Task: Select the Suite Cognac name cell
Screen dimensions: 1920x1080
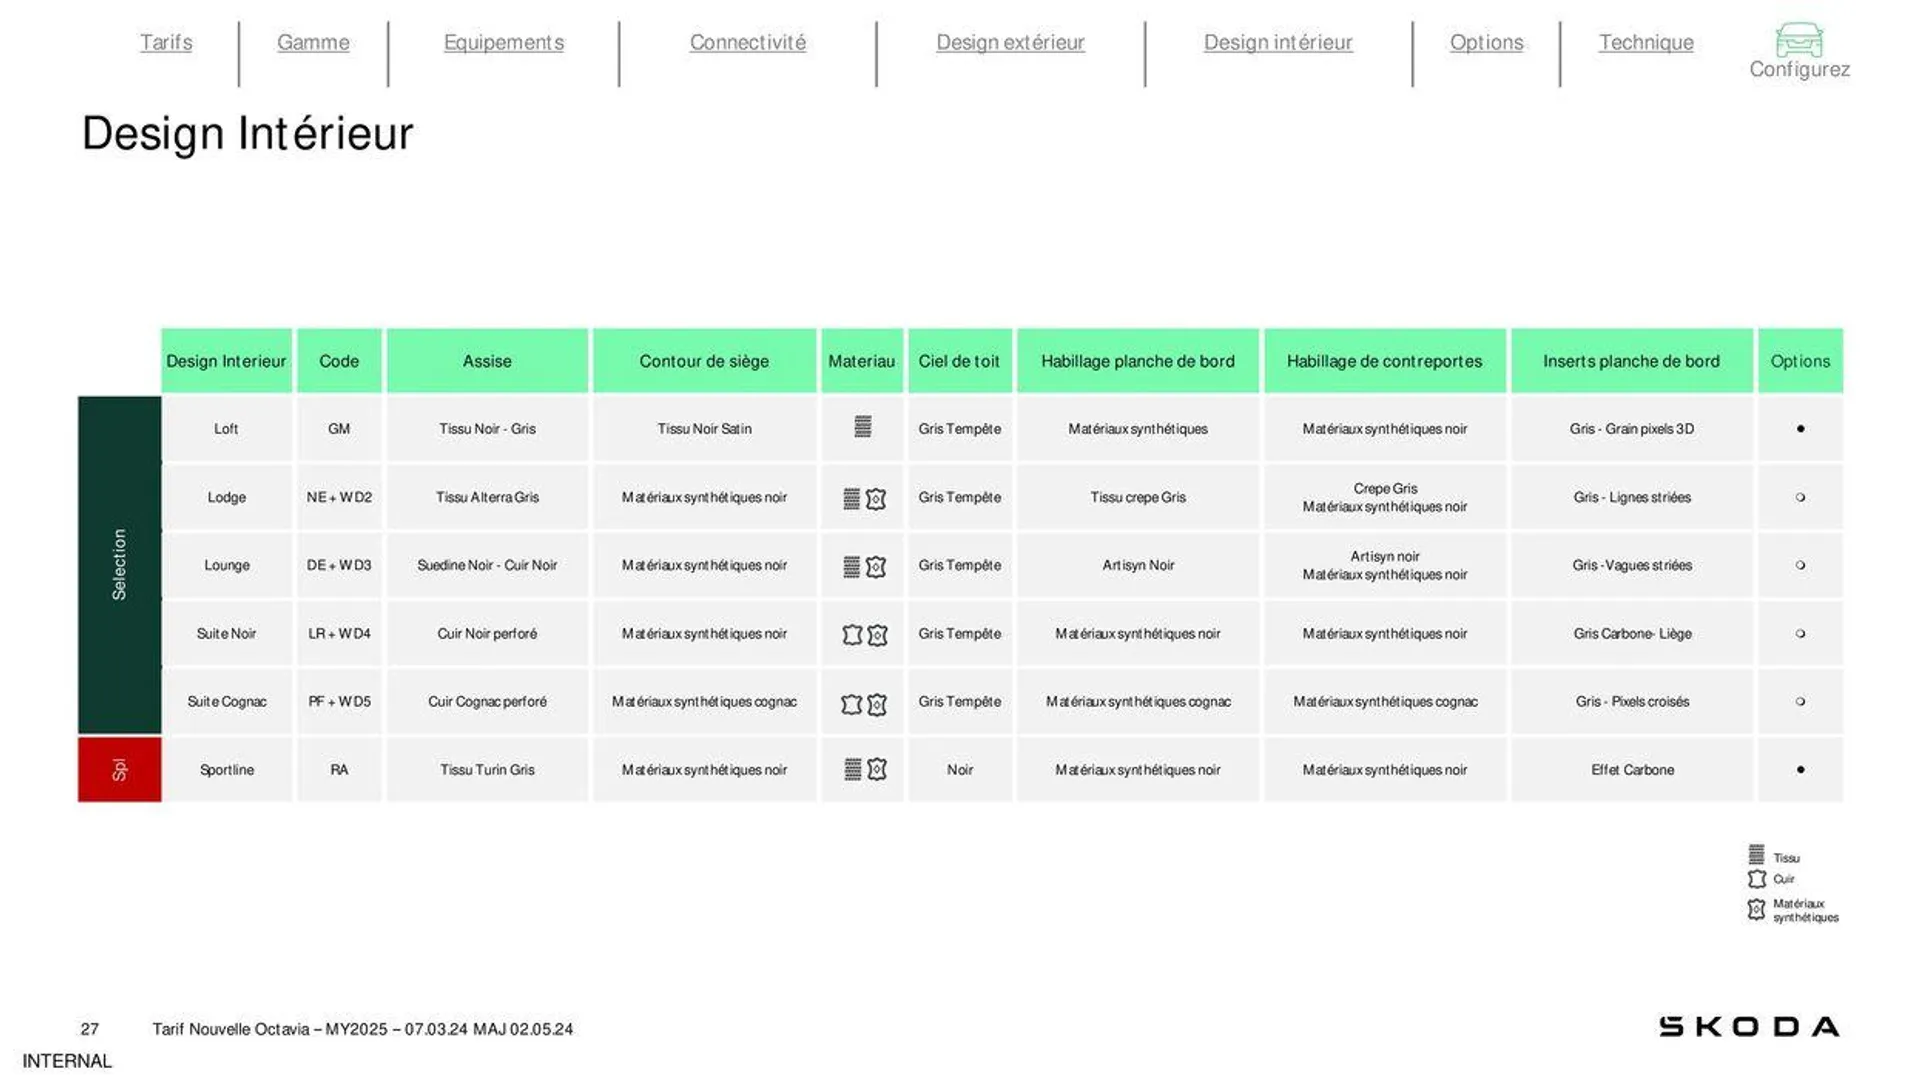Action: [226, 701]
